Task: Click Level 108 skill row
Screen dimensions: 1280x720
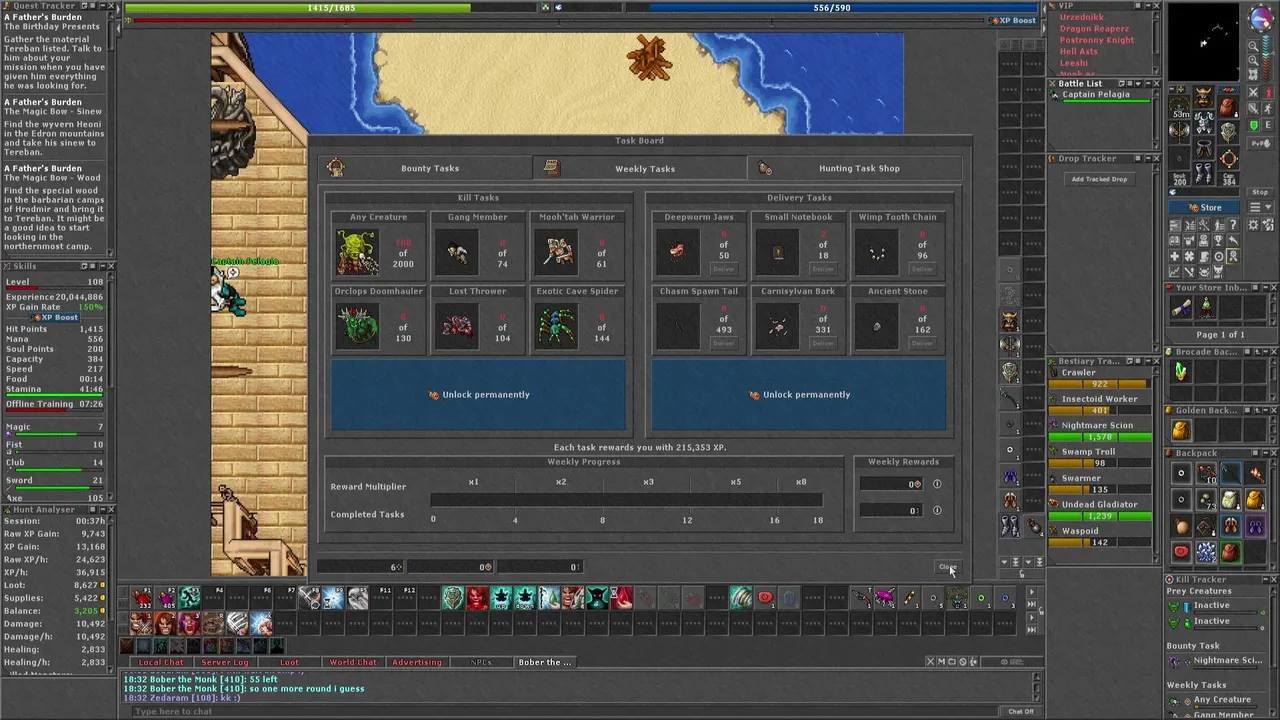Action: [x=54, y=282]
